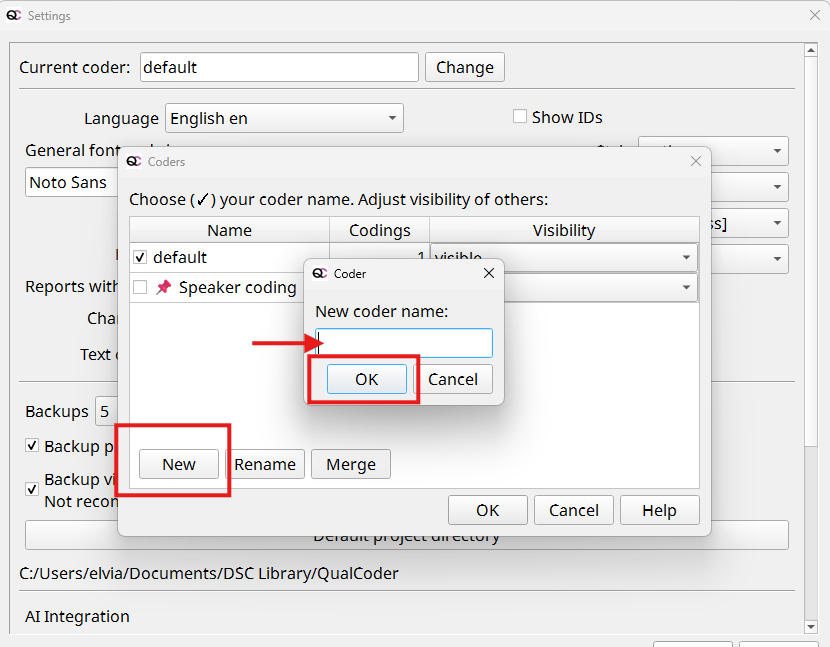The image size is (830, 647).
Task: Click OK in the new Coder dialog
Action: [366, 379]
